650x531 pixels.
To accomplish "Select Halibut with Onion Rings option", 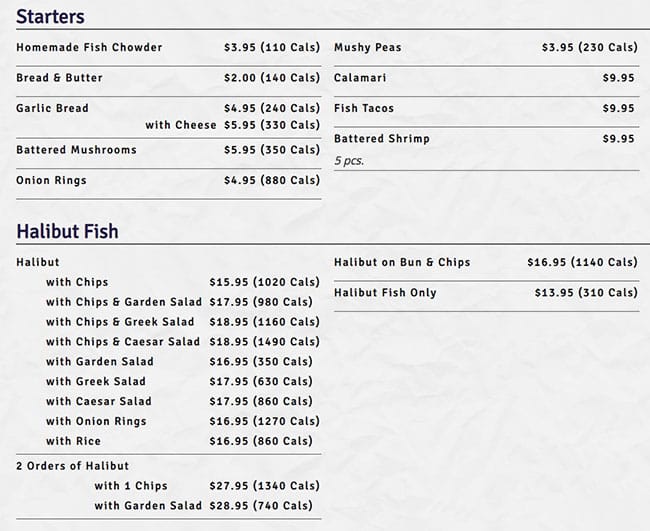I will [96, 421].
